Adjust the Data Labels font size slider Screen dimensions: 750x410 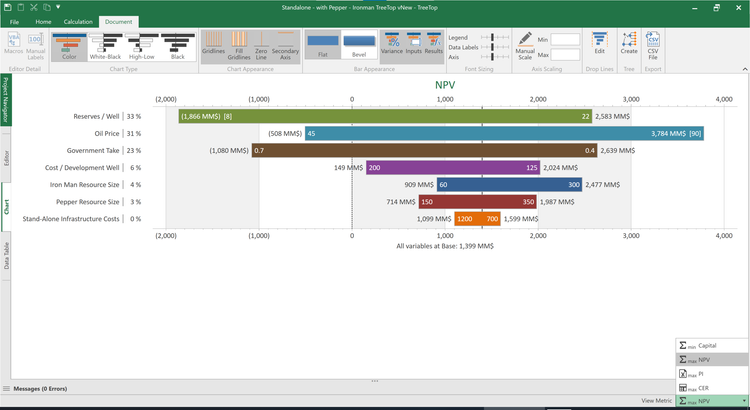495,47
